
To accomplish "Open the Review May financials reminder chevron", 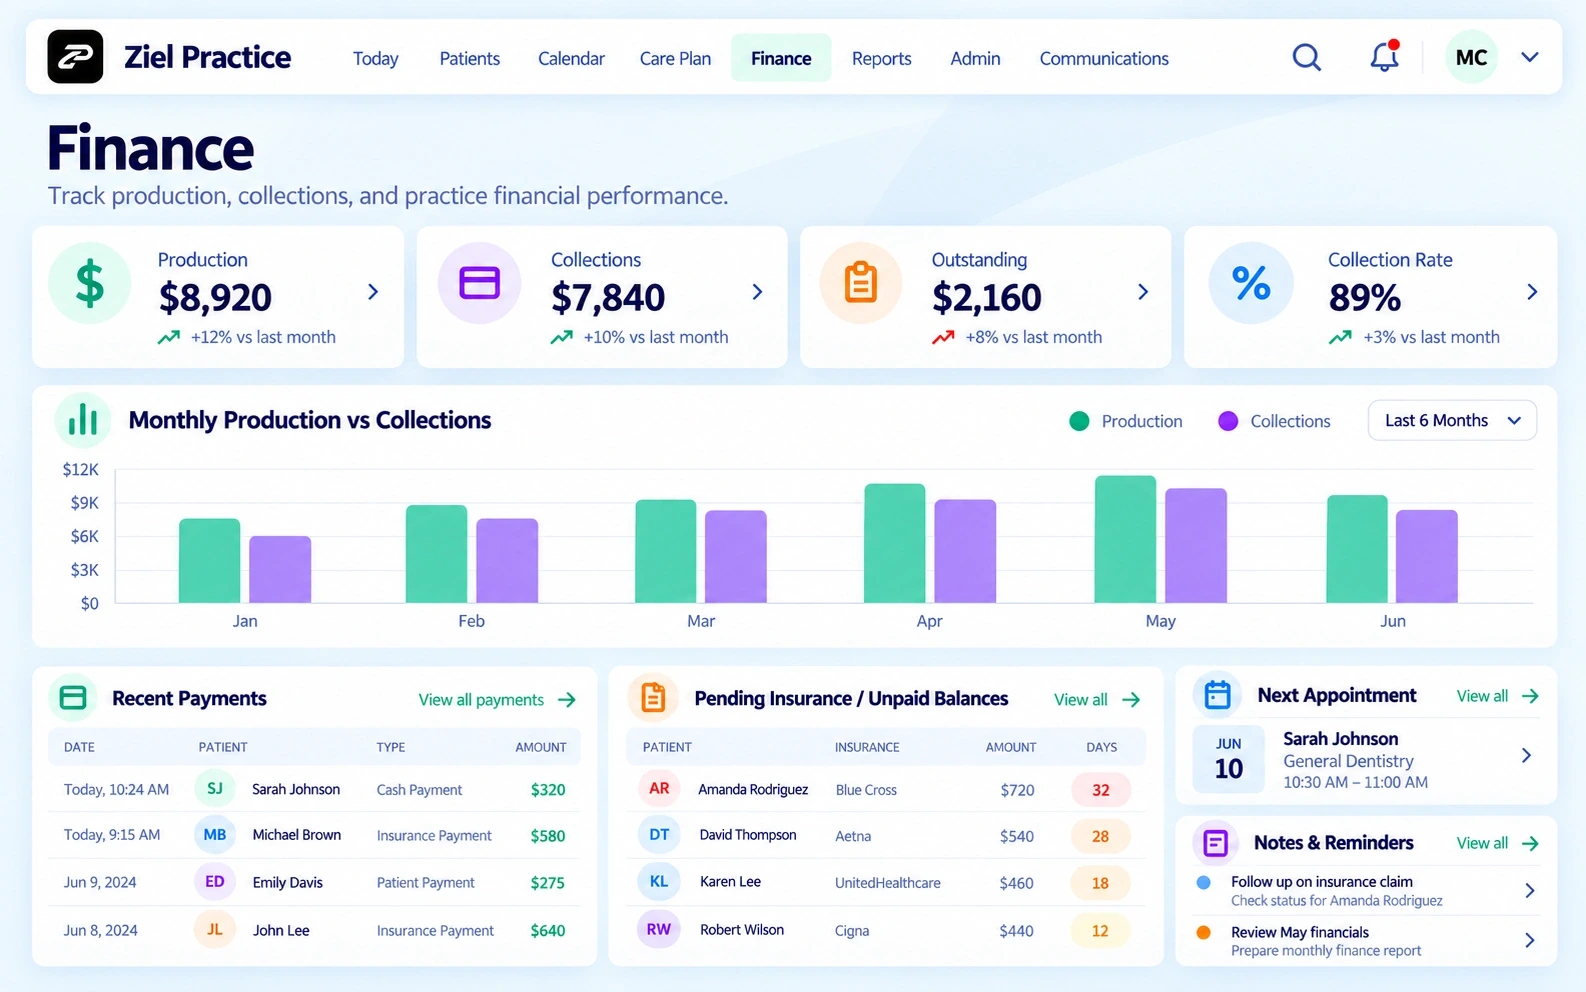I will 1529,940.
